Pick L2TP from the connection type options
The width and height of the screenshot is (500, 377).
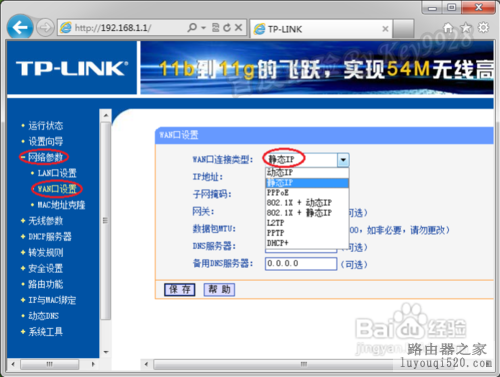307,223
